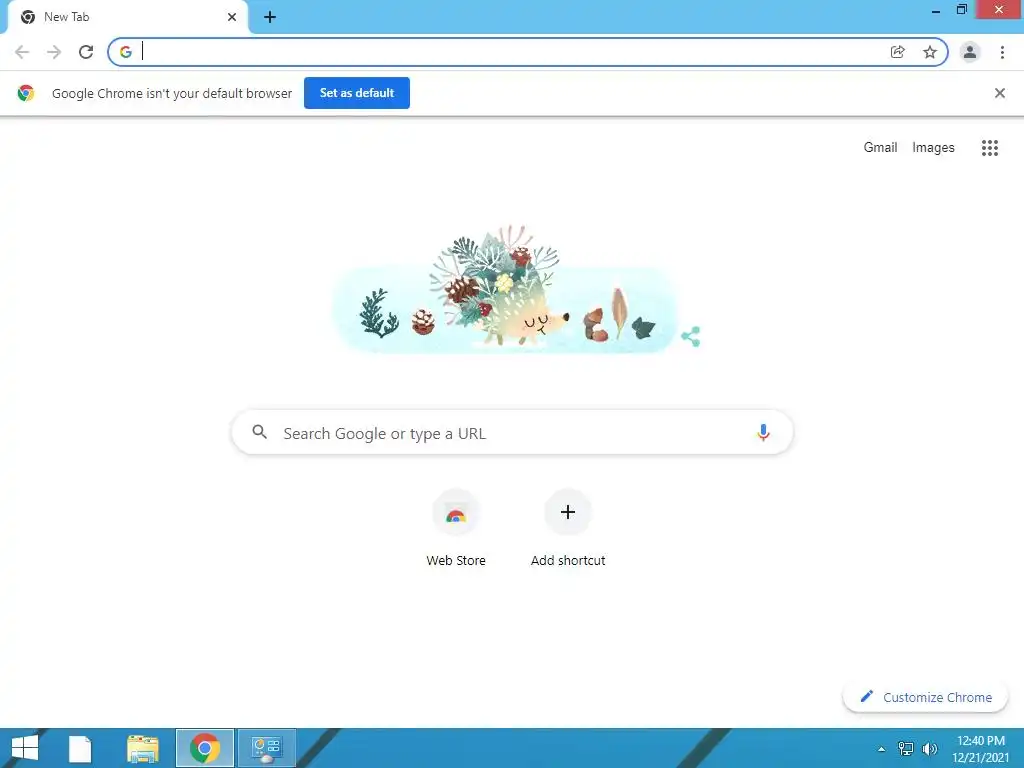Share the Doodle via share icon
Screen dimensions: 1024x768
(x=691, y=336)
